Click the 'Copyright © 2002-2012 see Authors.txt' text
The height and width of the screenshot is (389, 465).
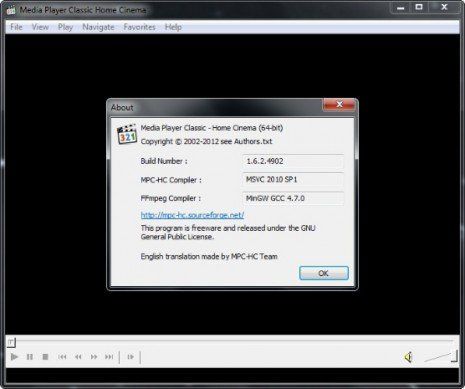pos(206,141)
